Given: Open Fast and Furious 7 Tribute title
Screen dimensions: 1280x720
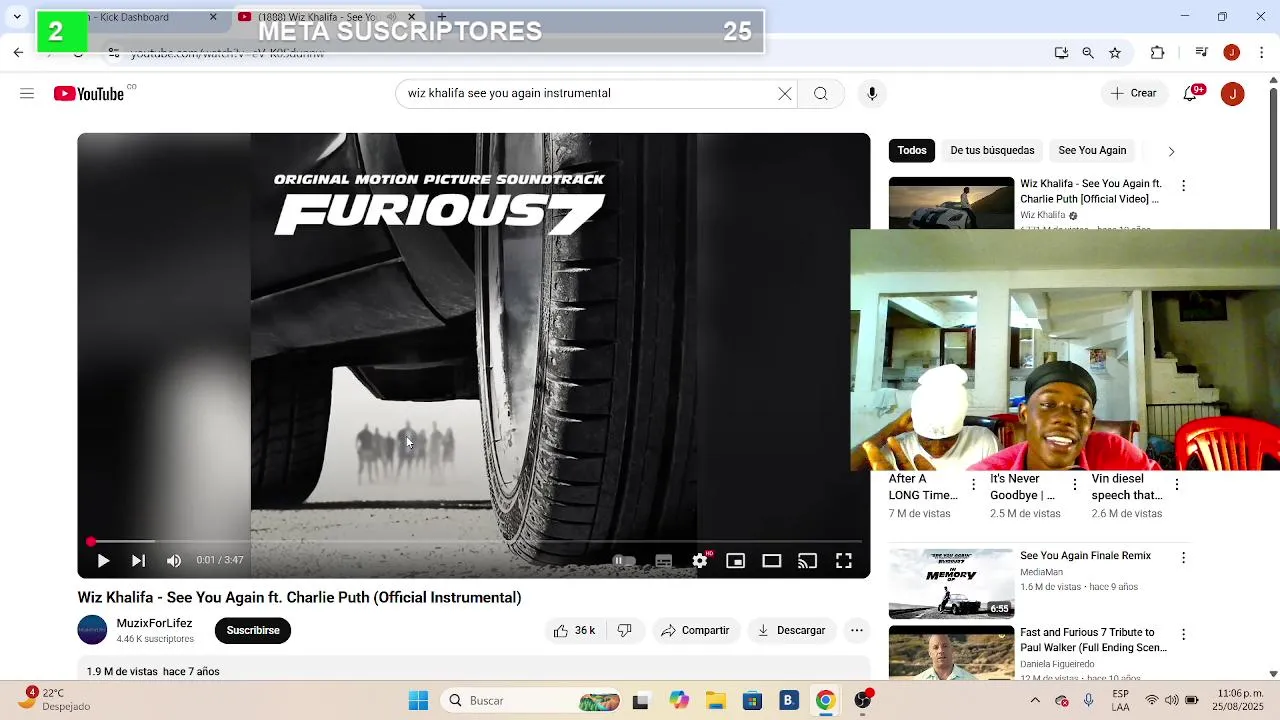Looking at the screenshot, I should tap(1093, 640).
